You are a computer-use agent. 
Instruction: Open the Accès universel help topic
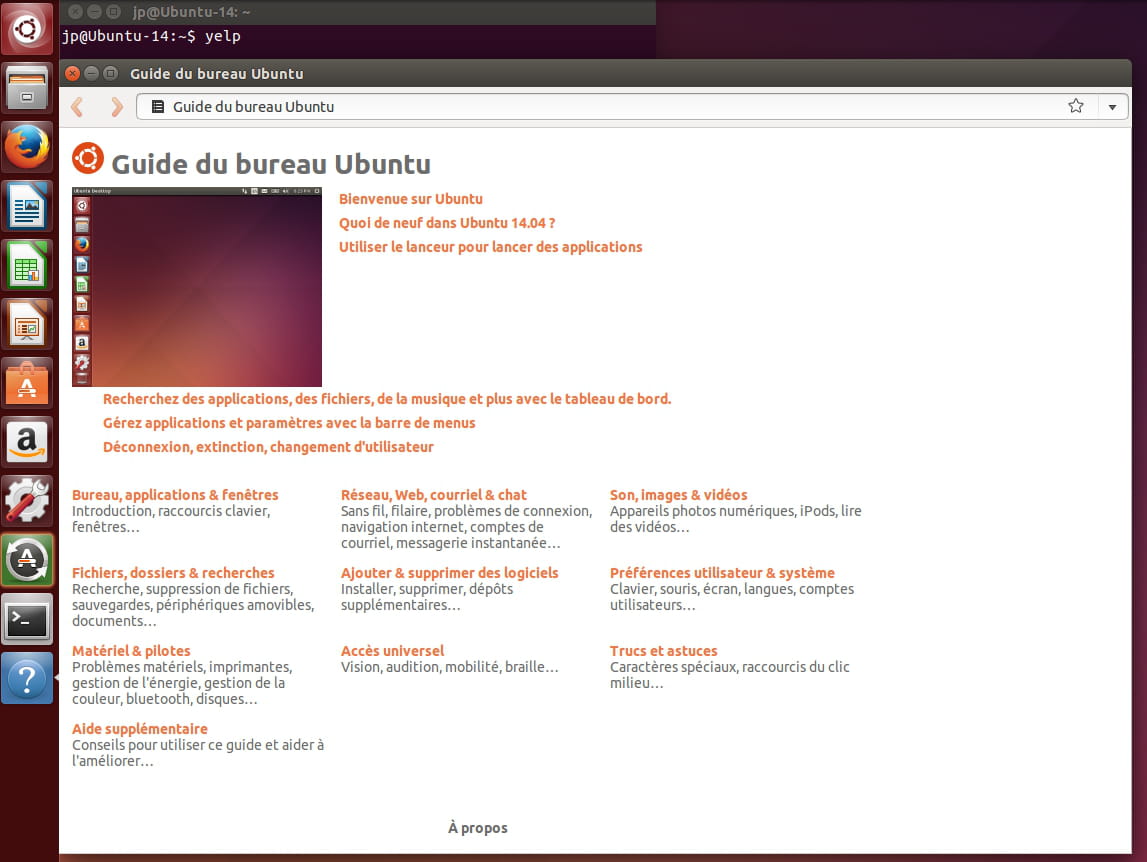click(392, 650)
